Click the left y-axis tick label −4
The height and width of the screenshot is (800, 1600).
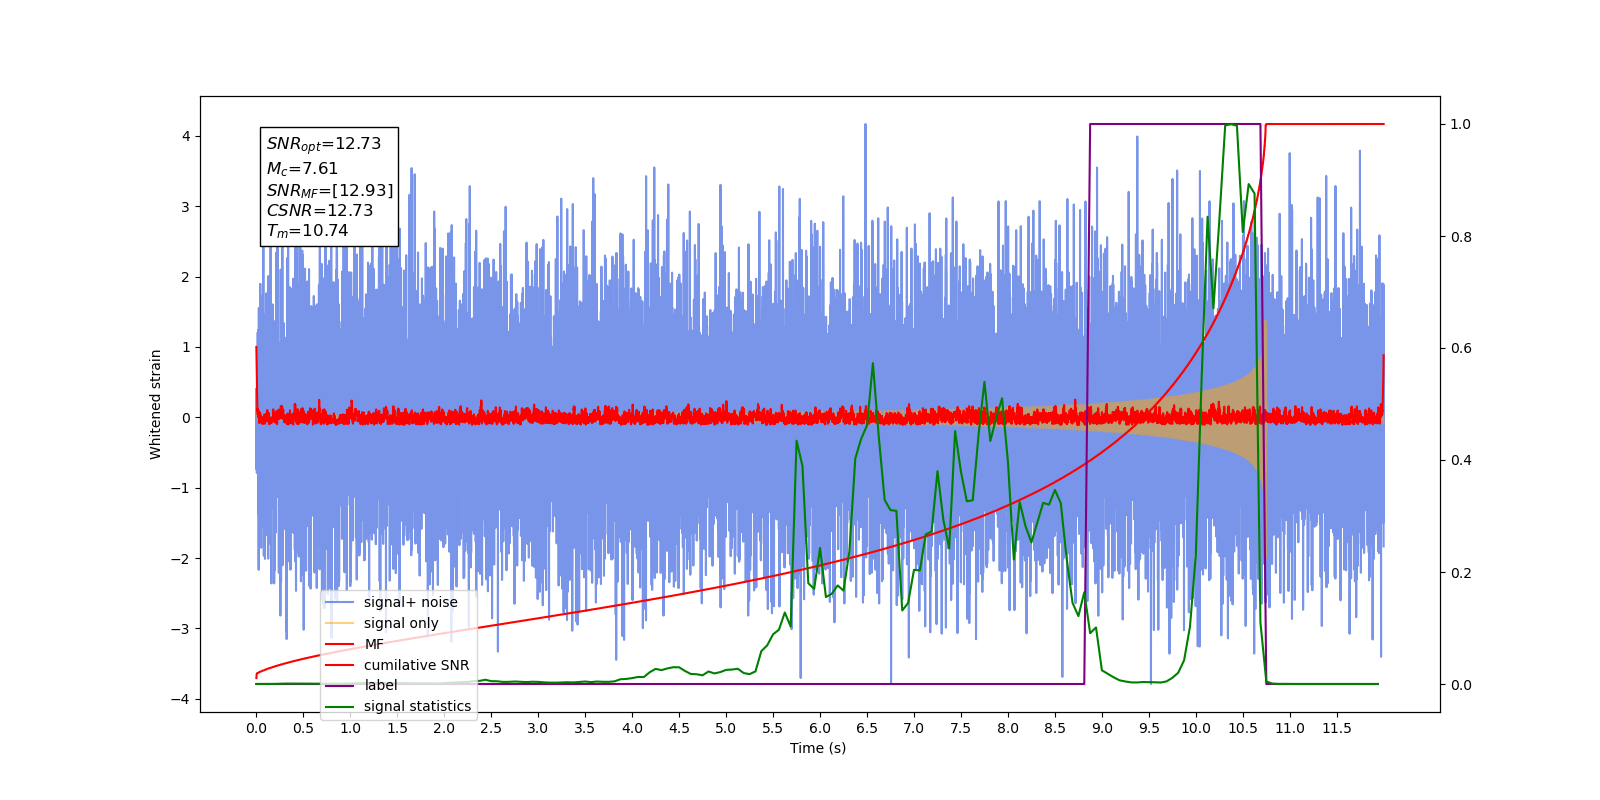pyautogui.click(x=181, y=699)
